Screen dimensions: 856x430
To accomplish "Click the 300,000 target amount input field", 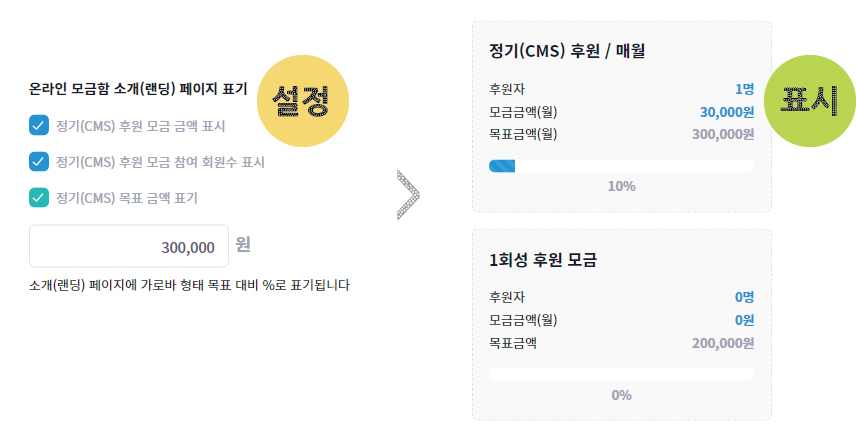I will coord(129,246).
